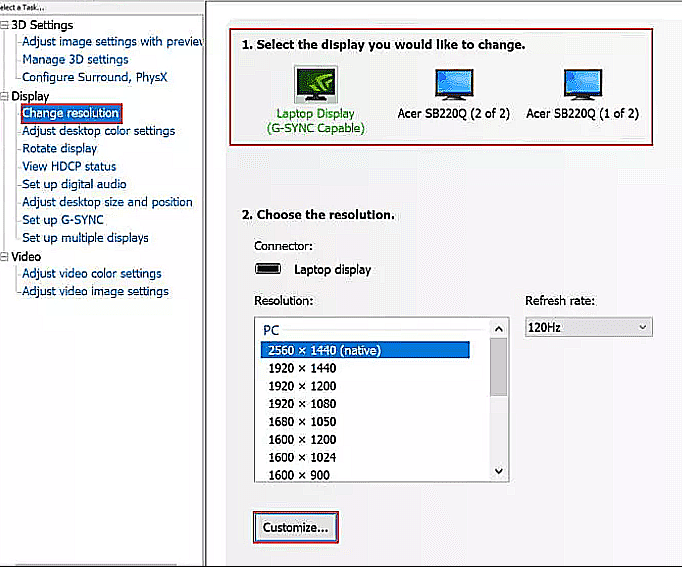The image size is (682, 567).
Task: Click the PC group header in resolution list
Action: [271, 330]
